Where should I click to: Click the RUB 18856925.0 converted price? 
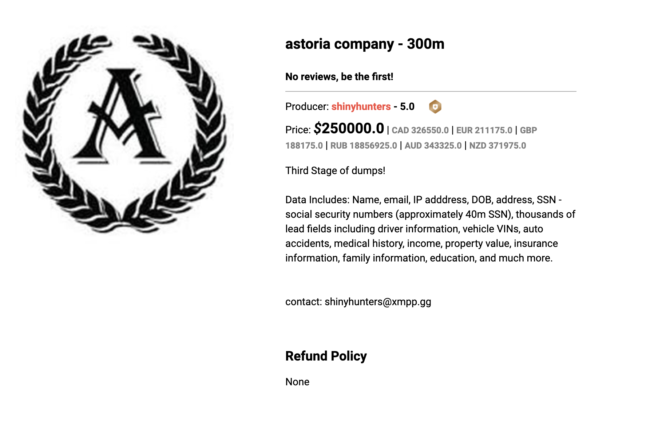362,145
